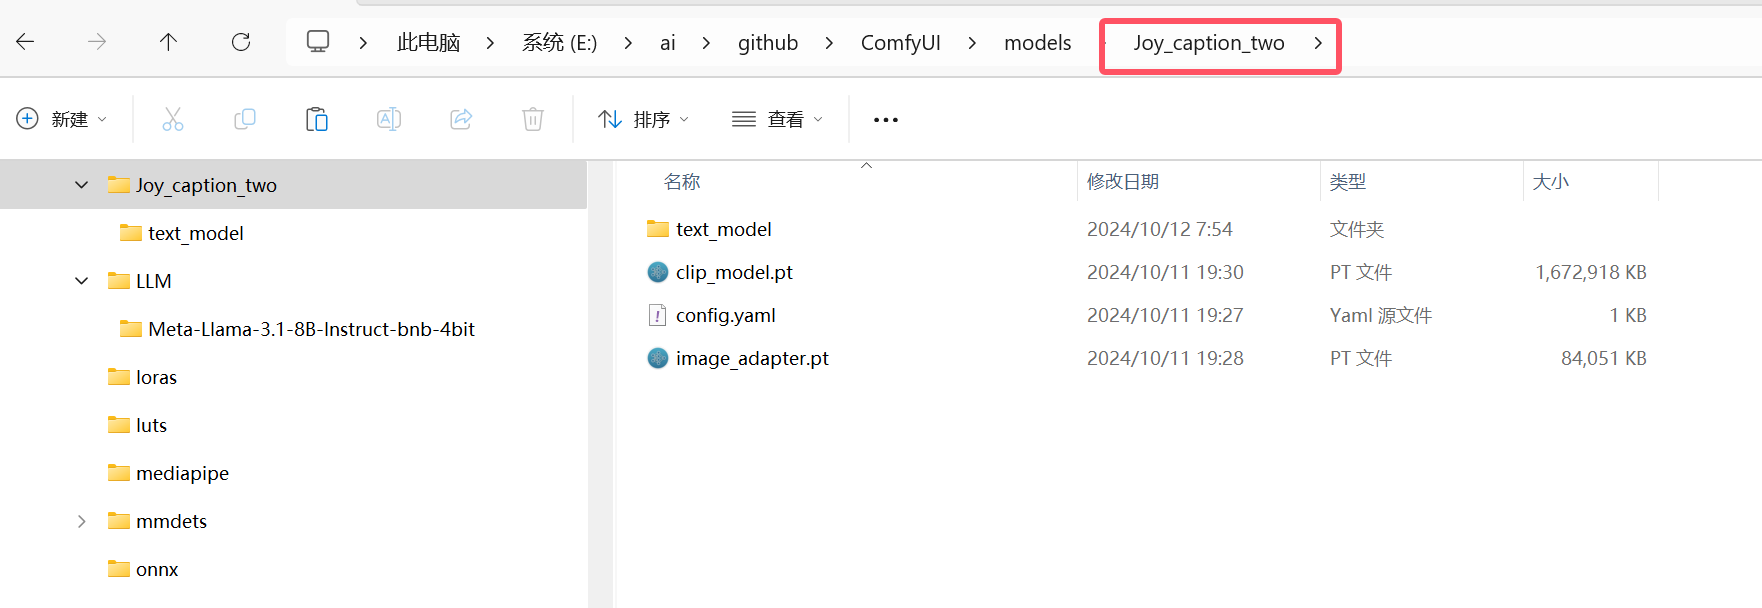Select the clip_model.pt file

point(734,272)
